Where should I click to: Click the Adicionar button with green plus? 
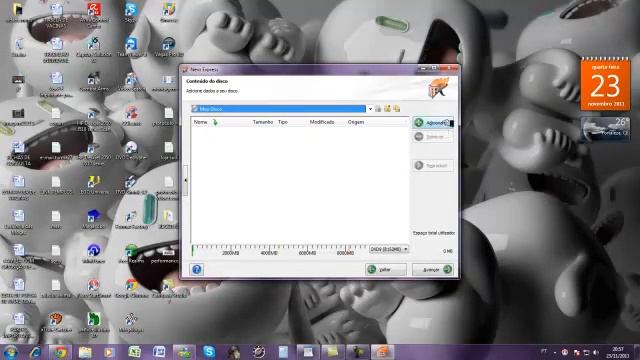433,122
